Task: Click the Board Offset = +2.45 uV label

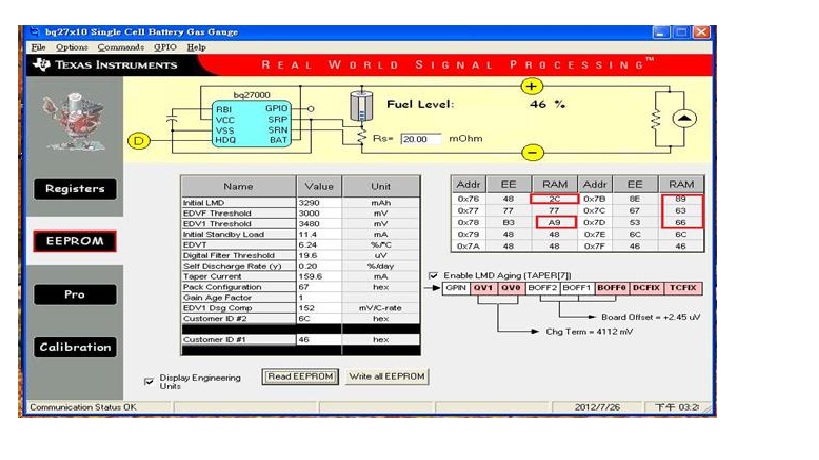Action: (651, 317)
